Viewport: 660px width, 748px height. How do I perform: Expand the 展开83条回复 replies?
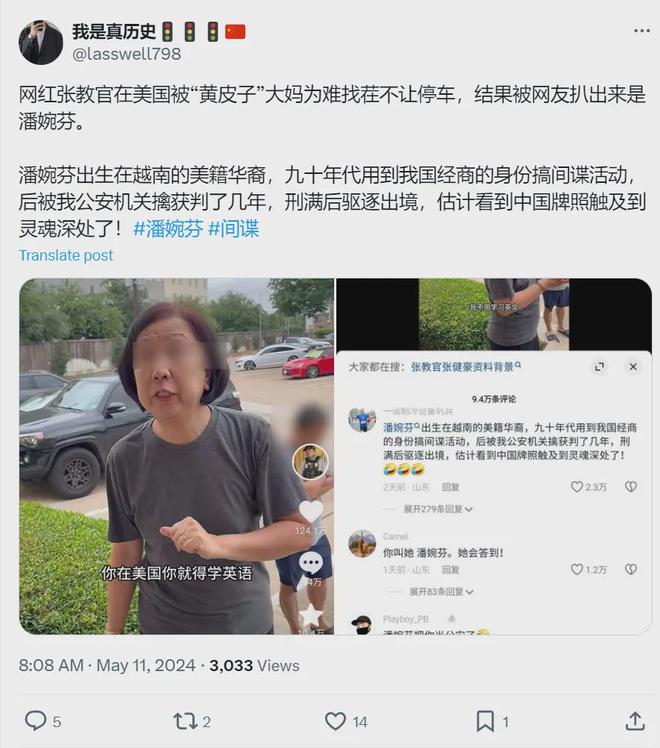[441, 592]
